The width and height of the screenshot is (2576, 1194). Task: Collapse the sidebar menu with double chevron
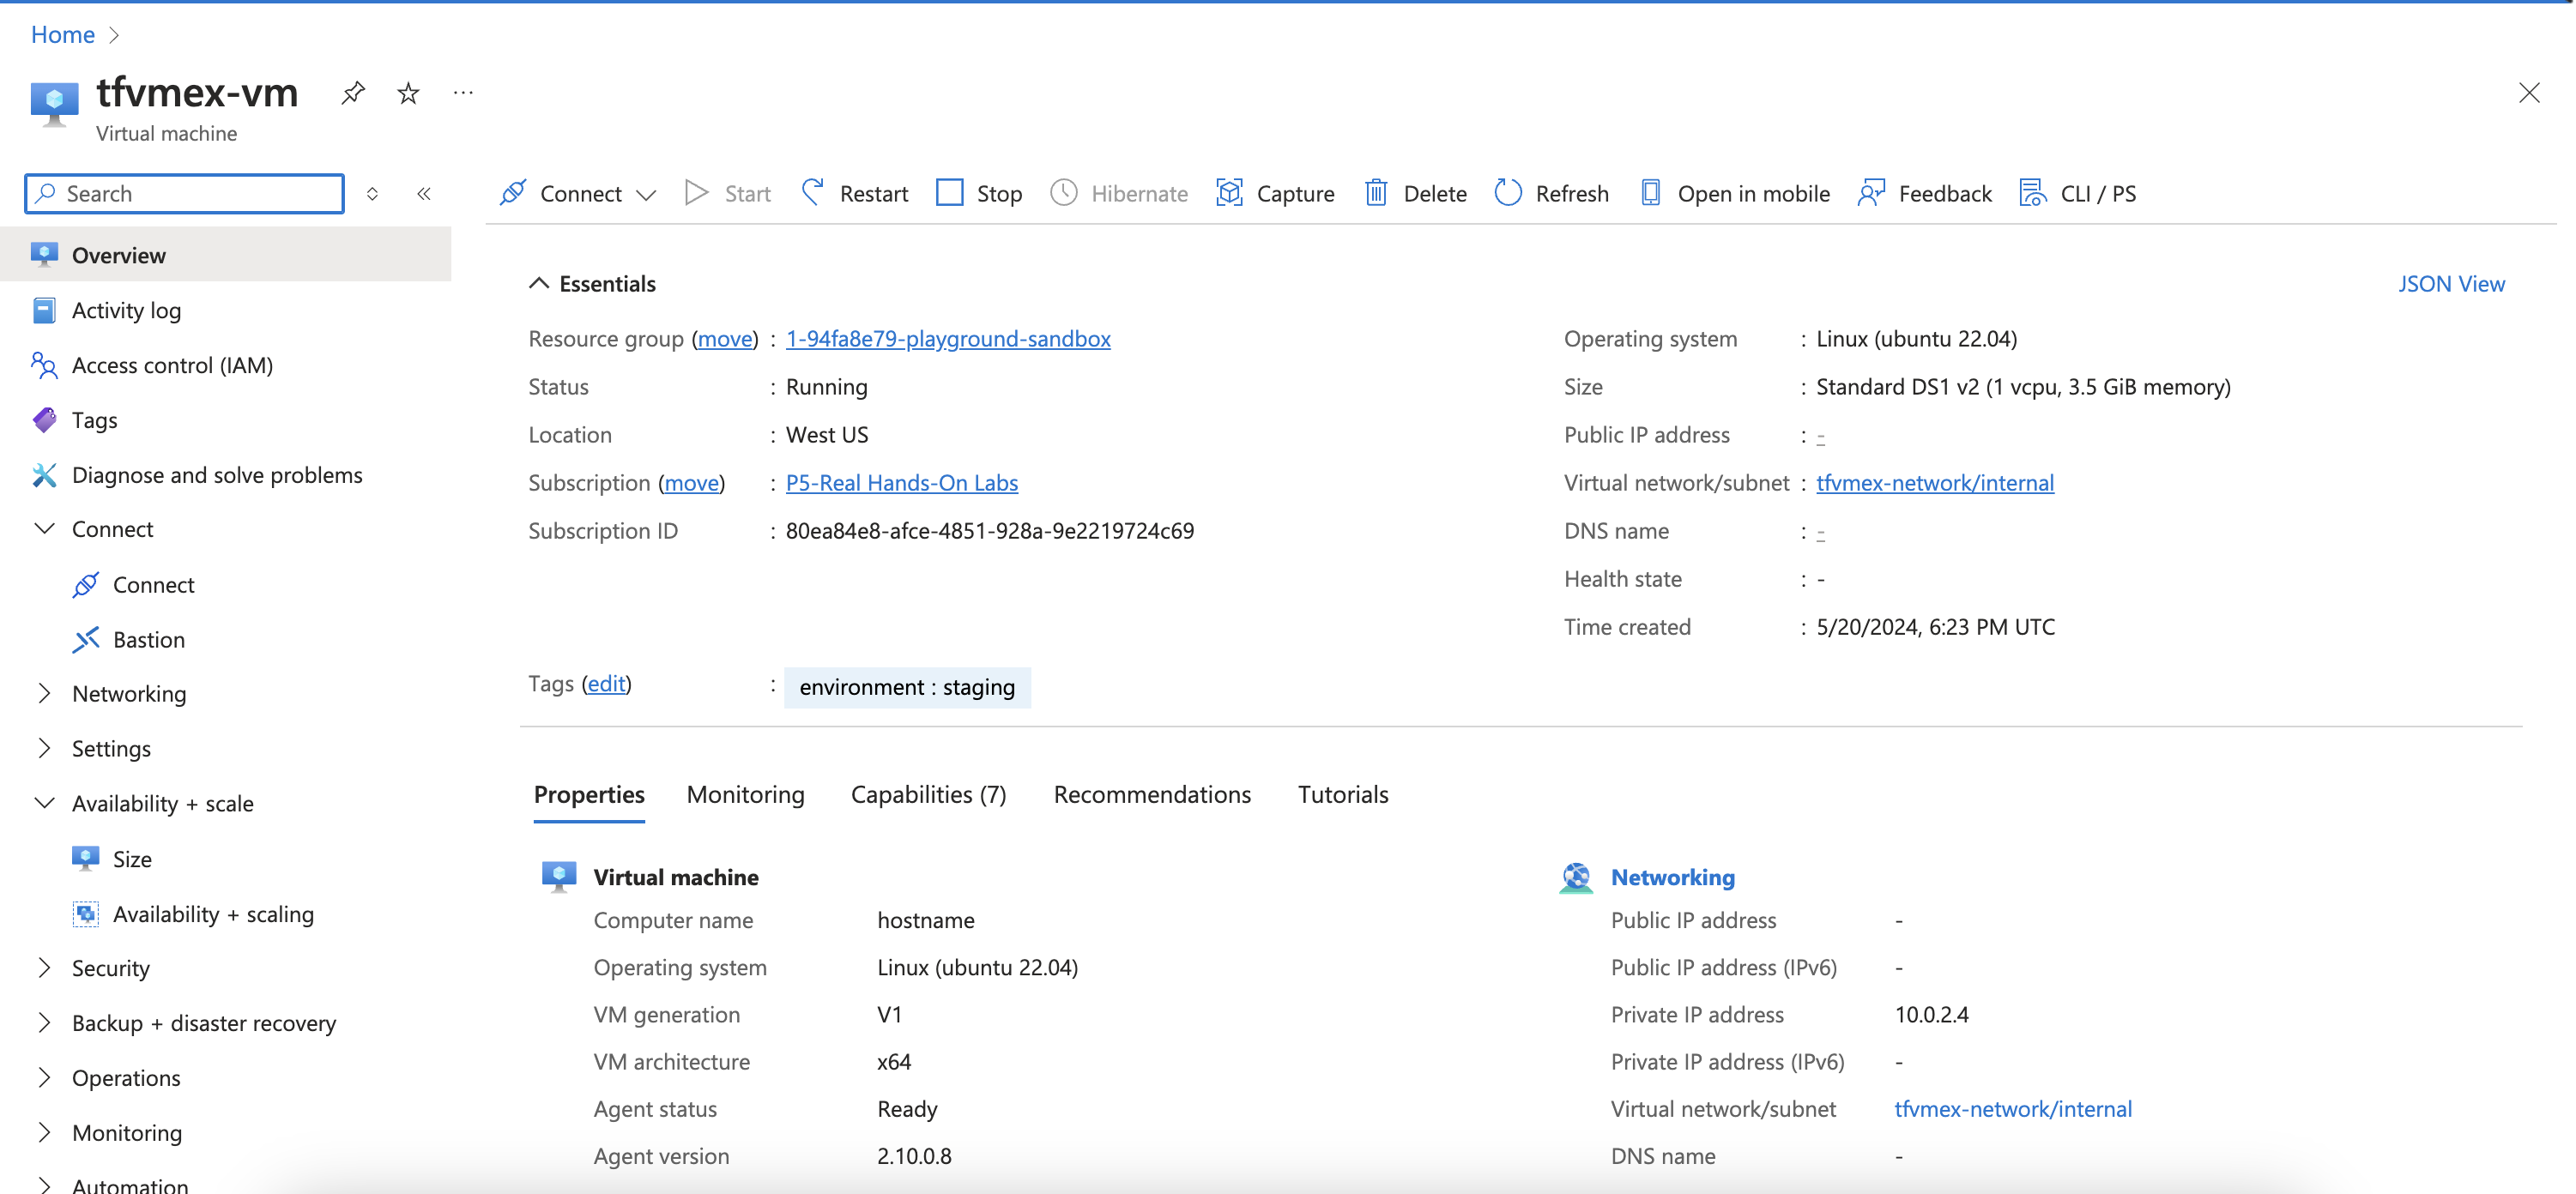tap(423, 193)
